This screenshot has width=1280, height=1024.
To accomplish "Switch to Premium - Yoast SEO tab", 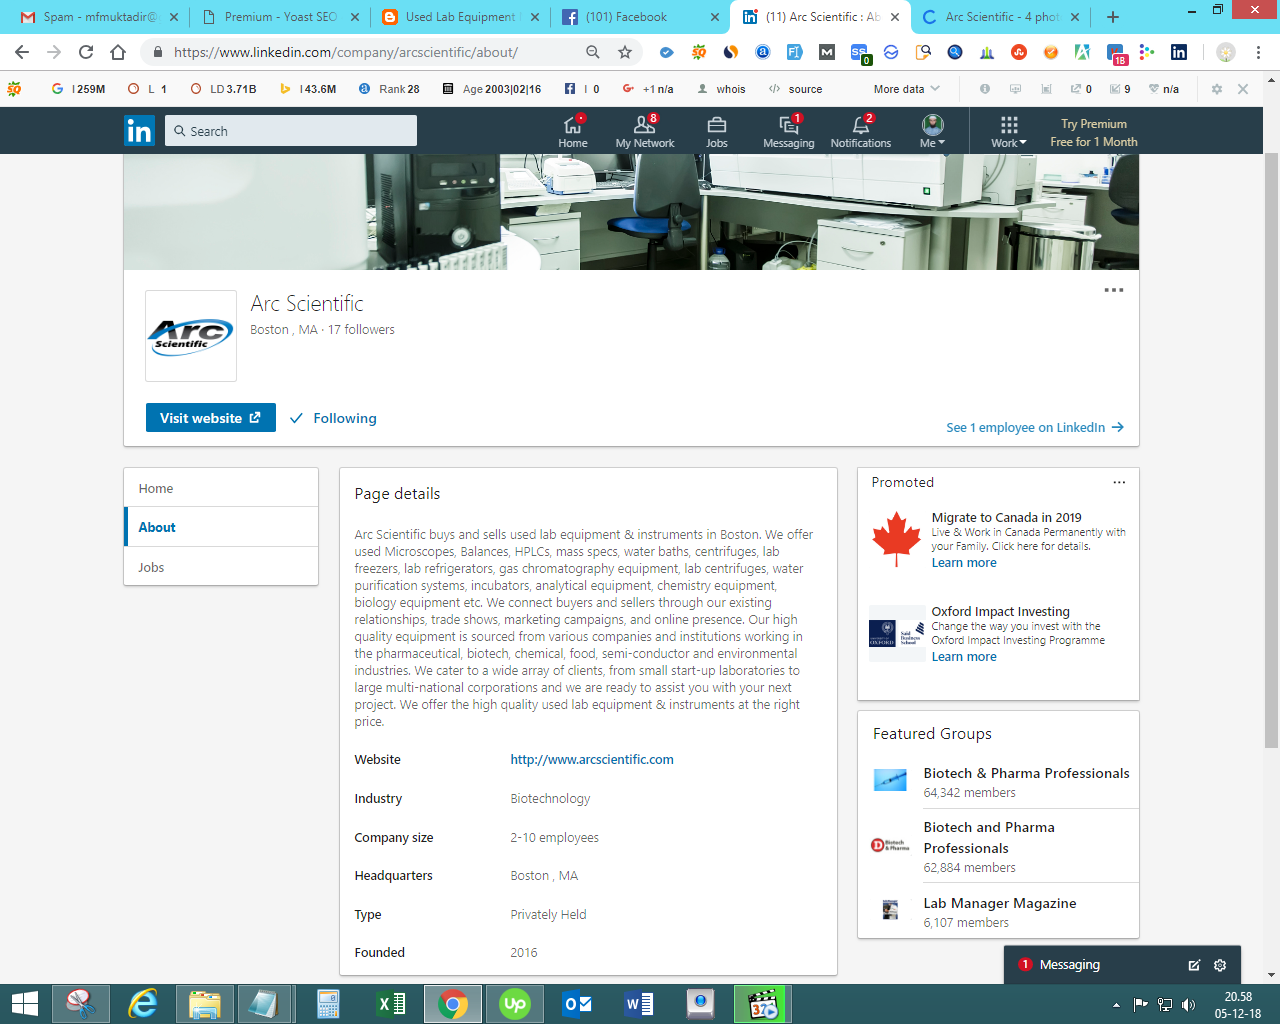I will click(x=280, y=17).
